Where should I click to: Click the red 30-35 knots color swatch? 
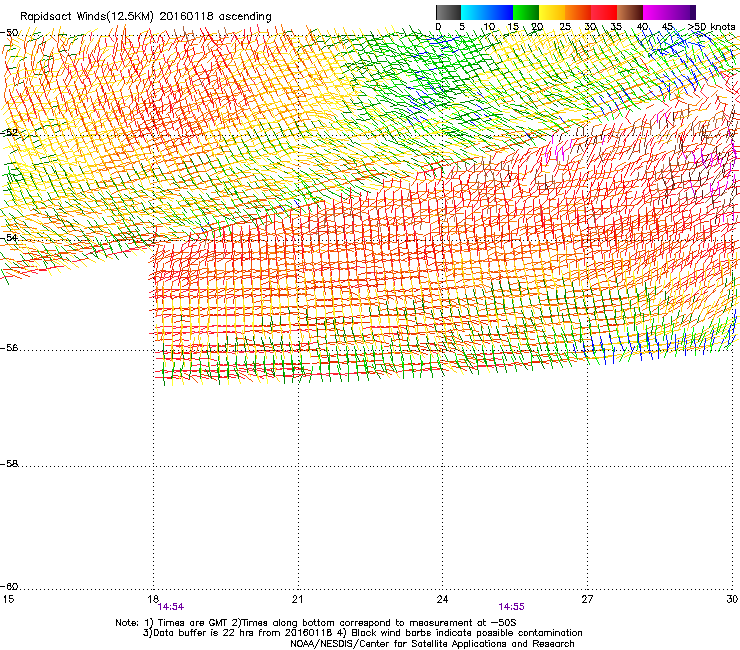(x=604, y=12)
